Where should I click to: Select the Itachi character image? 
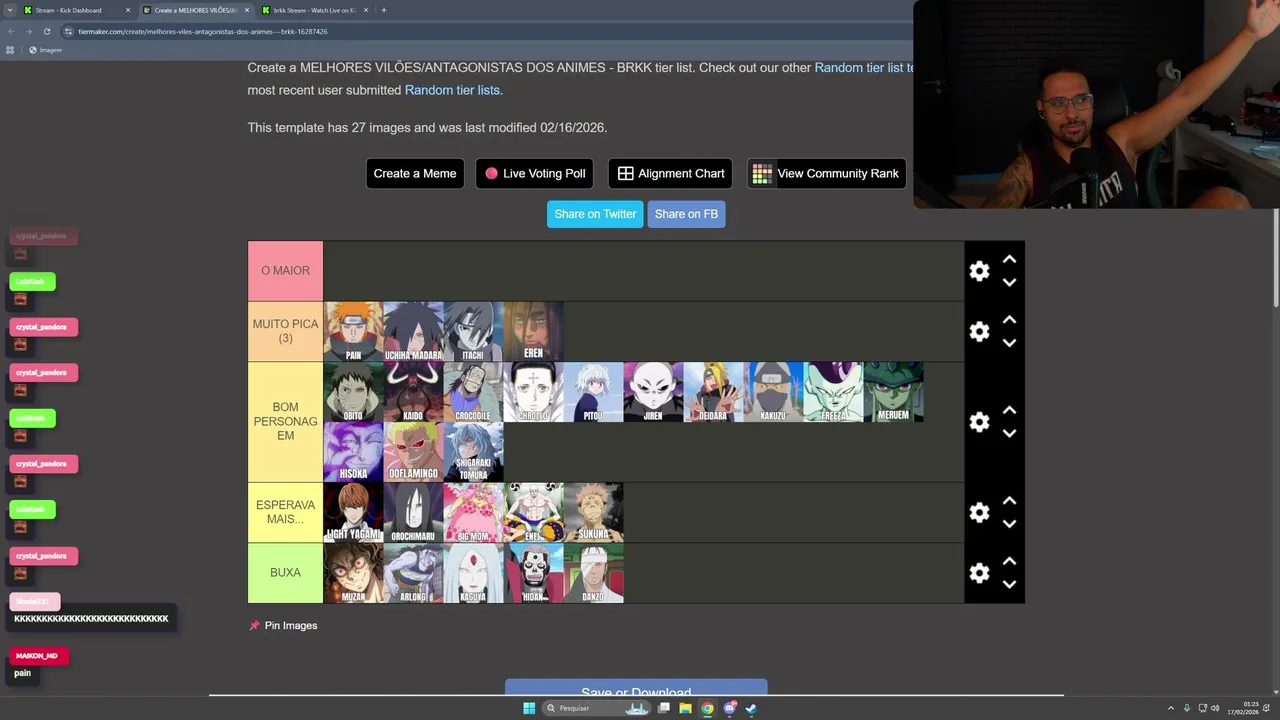[473, 331]
